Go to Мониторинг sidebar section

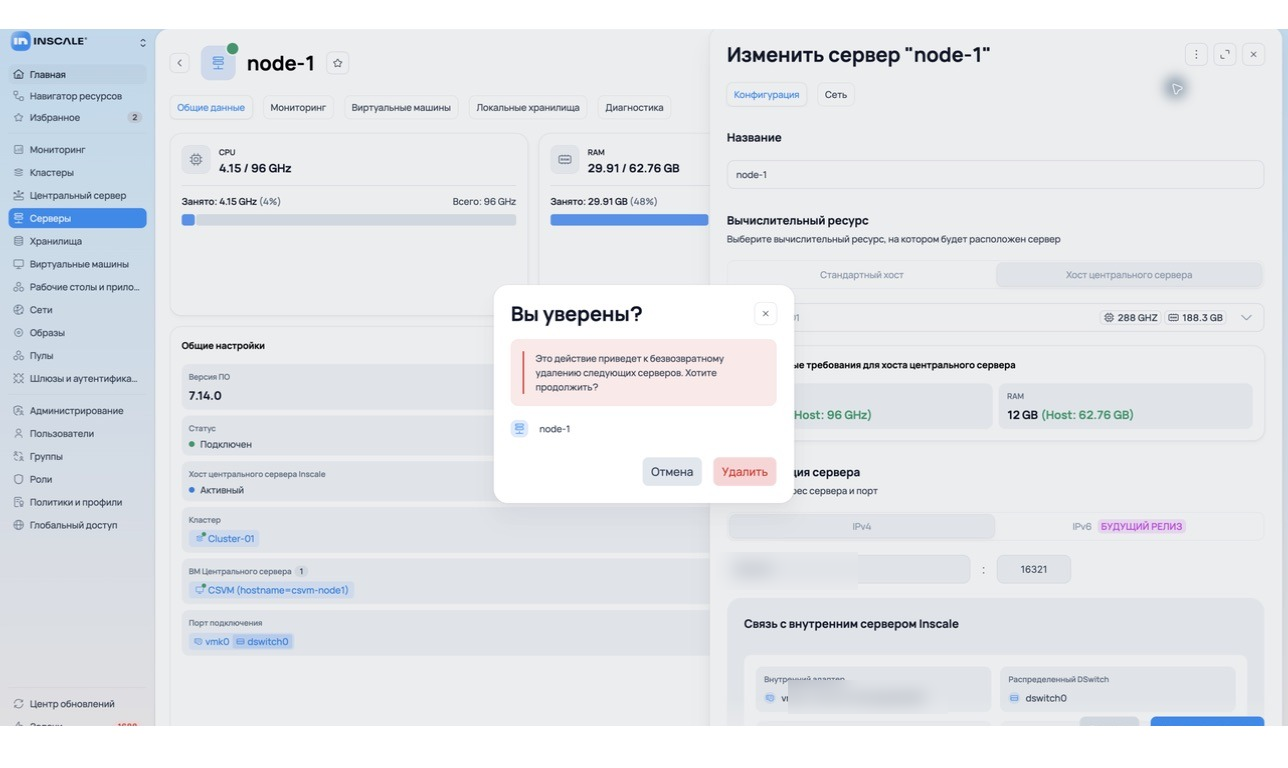click(78, 150)
